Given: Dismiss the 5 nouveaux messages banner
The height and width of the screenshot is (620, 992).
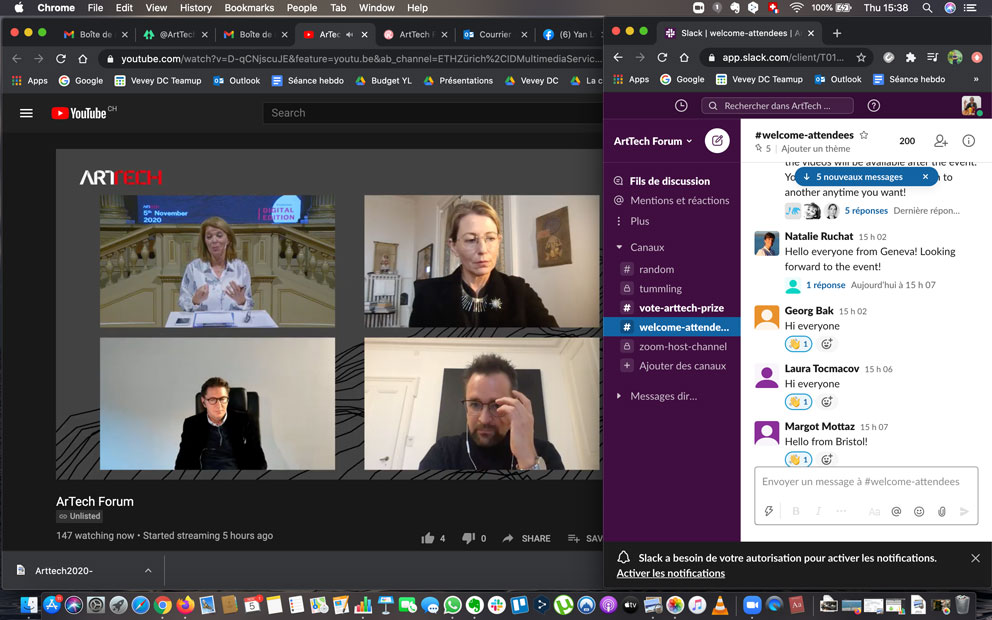Looking at the screenshot, I should [x=925, y=177].
